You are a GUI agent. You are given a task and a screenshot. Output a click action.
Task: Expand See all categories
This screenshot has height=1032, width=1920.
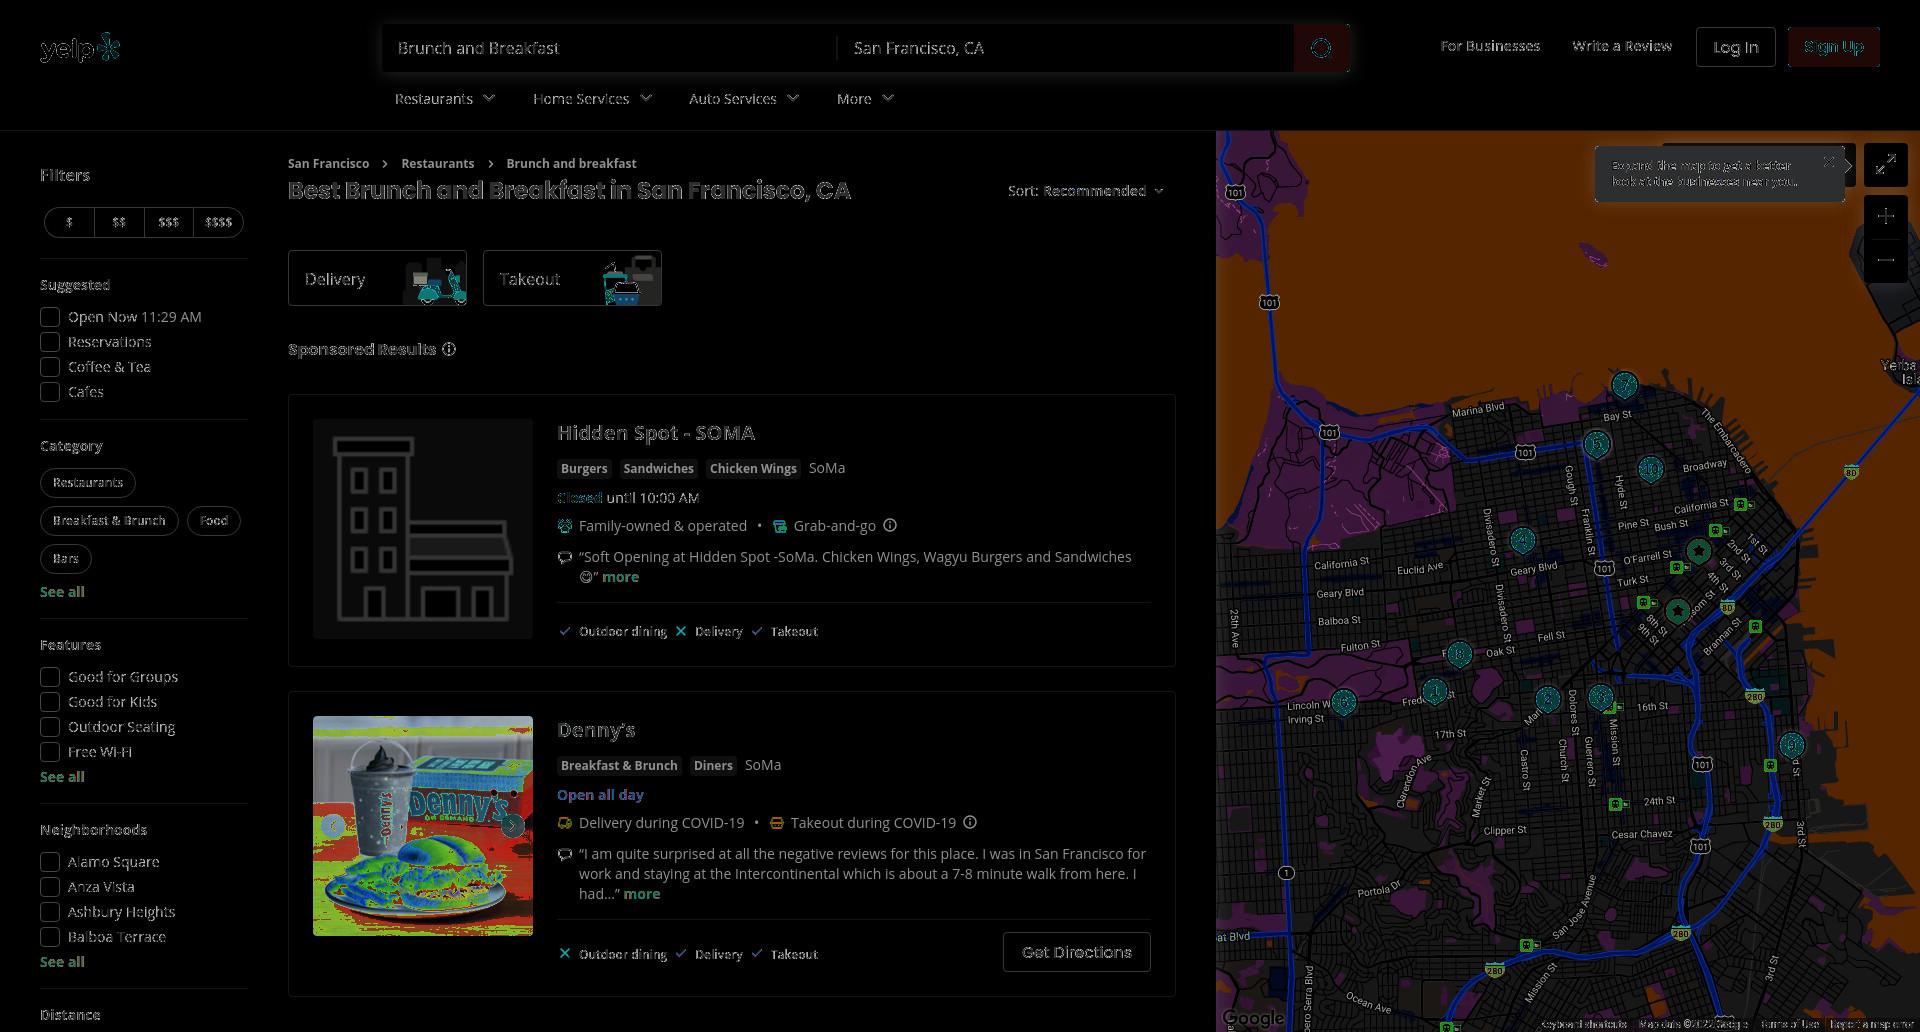62,592
